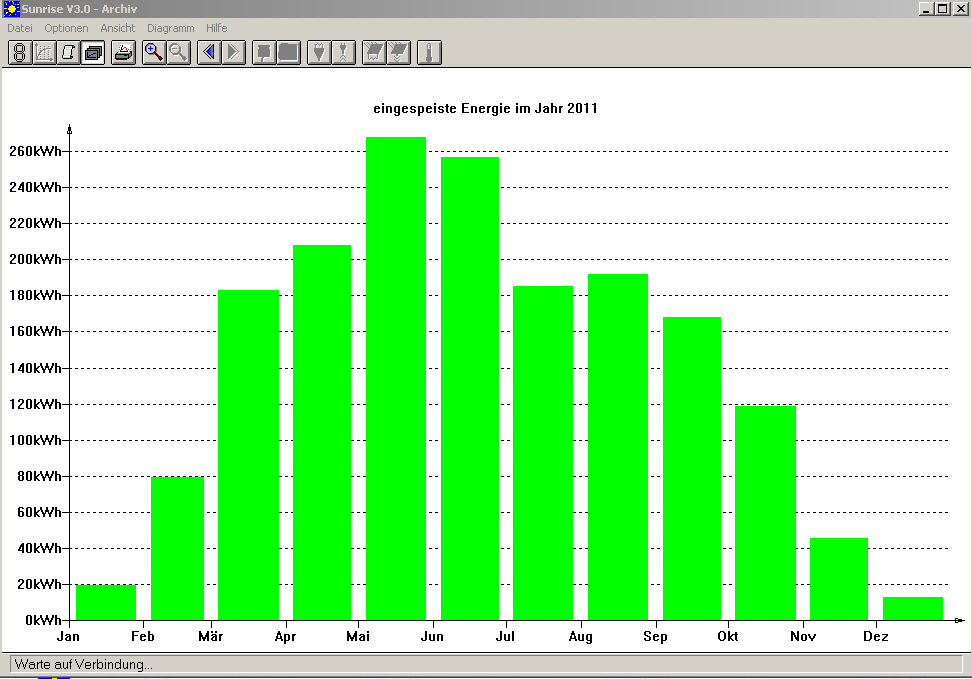This screenshot has height=679, width=972.
Task: Open the scroll/protocol log icon
Action: pos(68,53)
